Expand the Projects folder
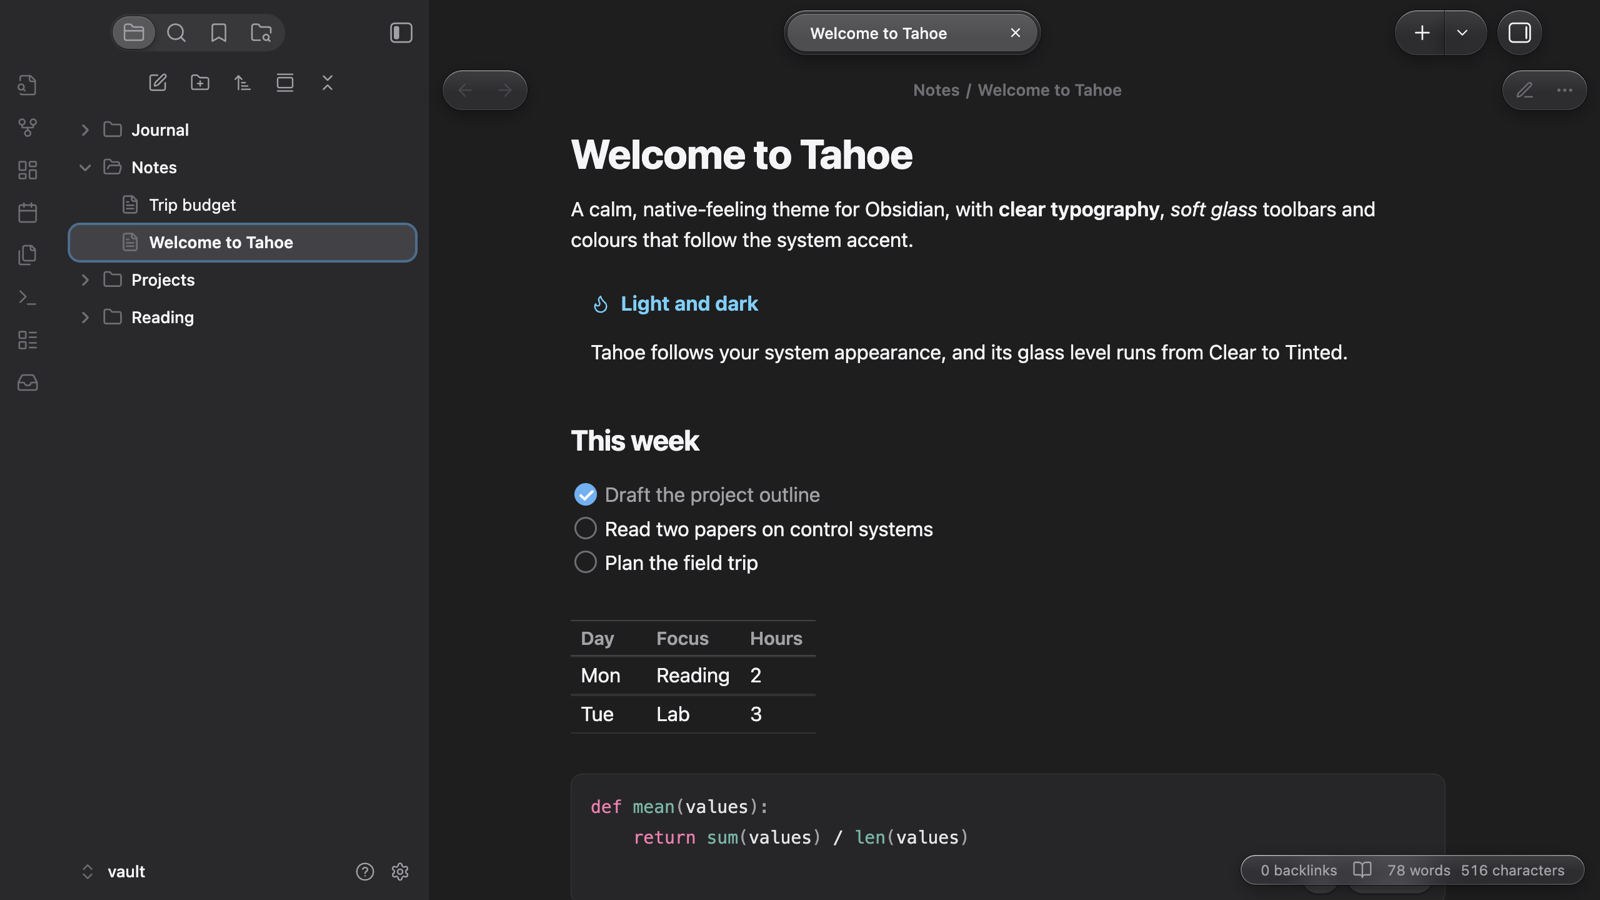The image size is (1600, 900). [85, 280]
